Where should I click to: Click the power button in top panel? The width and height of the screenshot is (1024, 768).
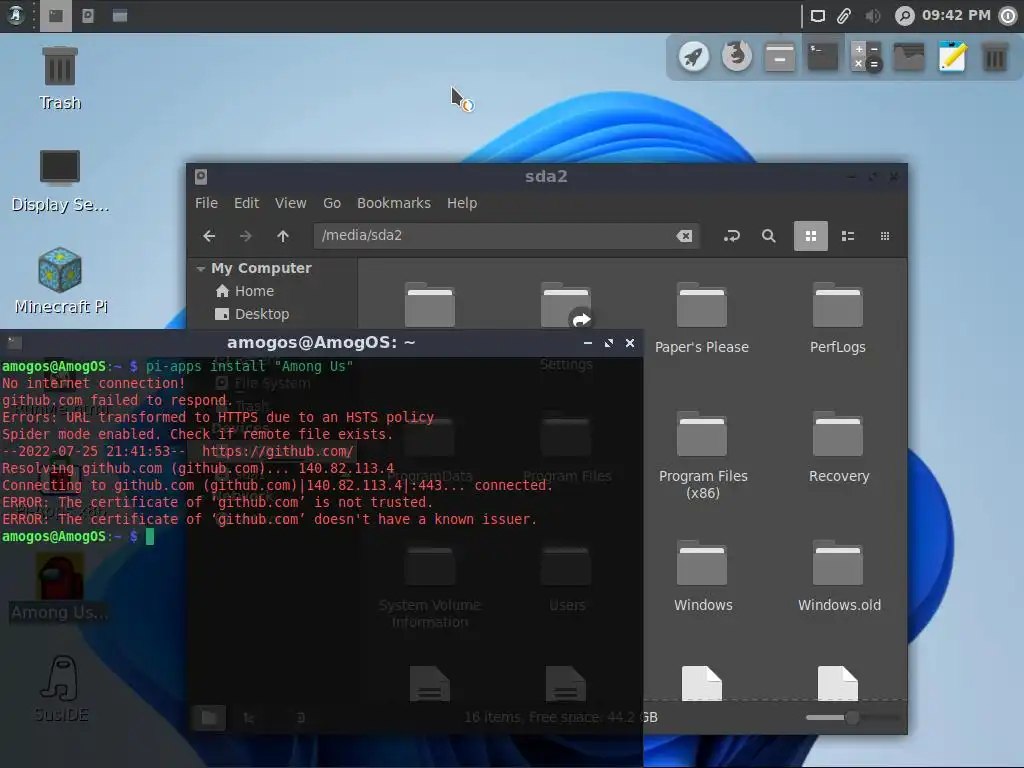[x=1008, y=16]
